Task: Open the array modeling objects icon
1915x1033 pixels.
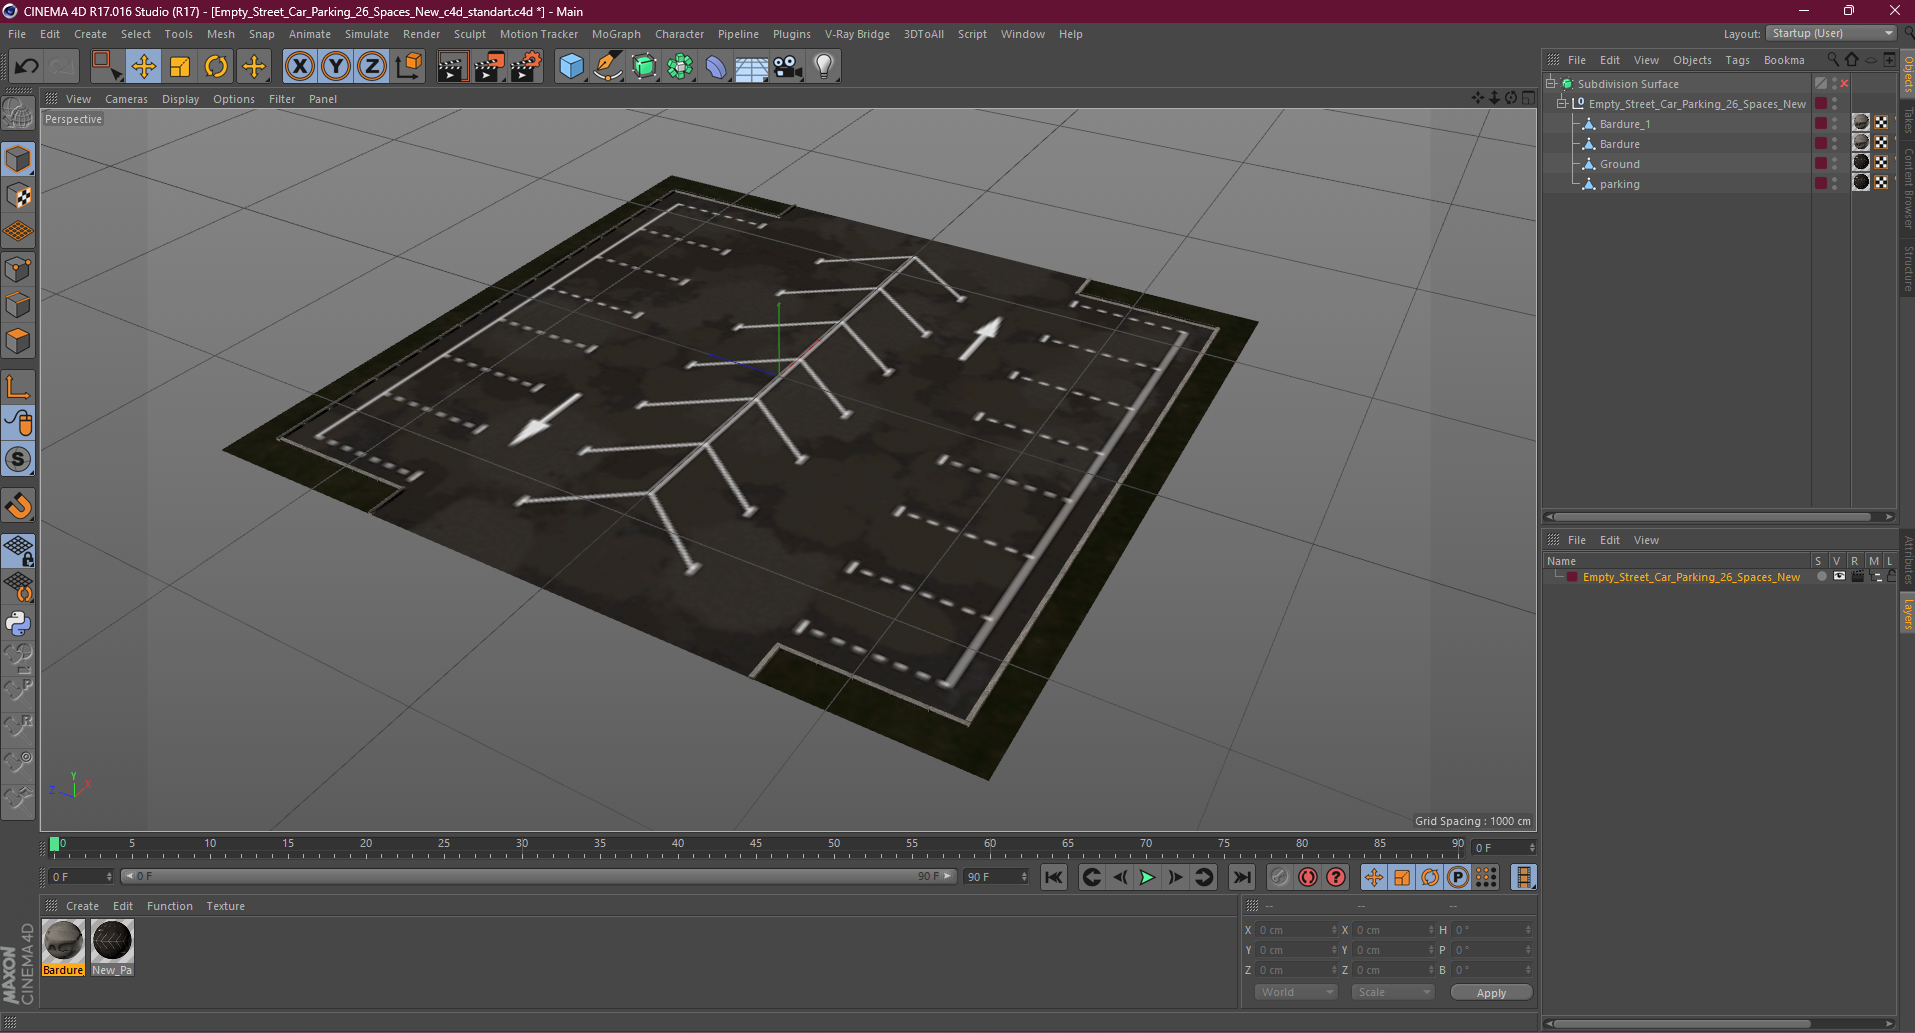Action: tap(680, 67)
